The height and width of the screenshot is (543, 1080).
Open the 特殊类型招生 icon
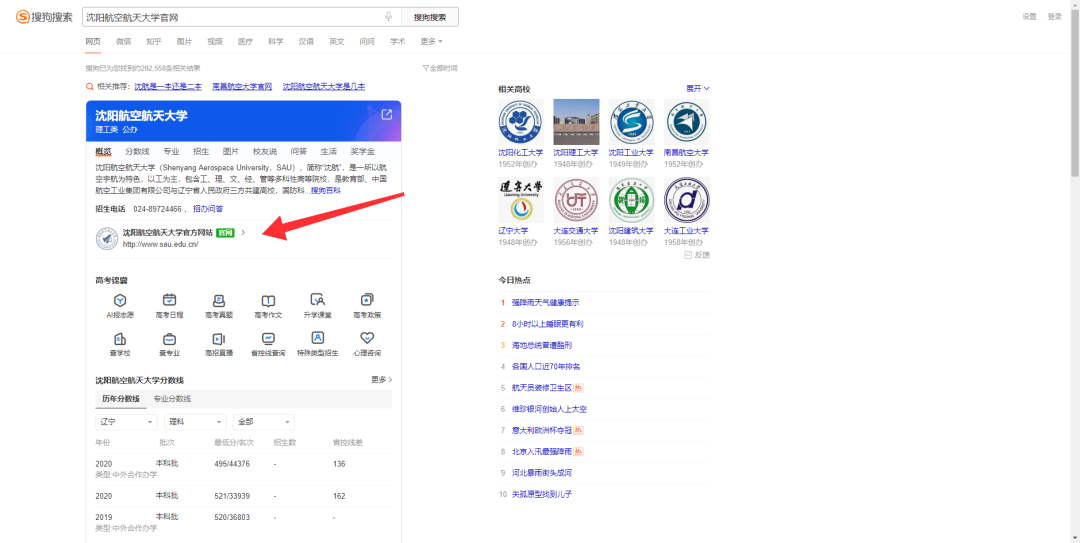pos(318,338)
